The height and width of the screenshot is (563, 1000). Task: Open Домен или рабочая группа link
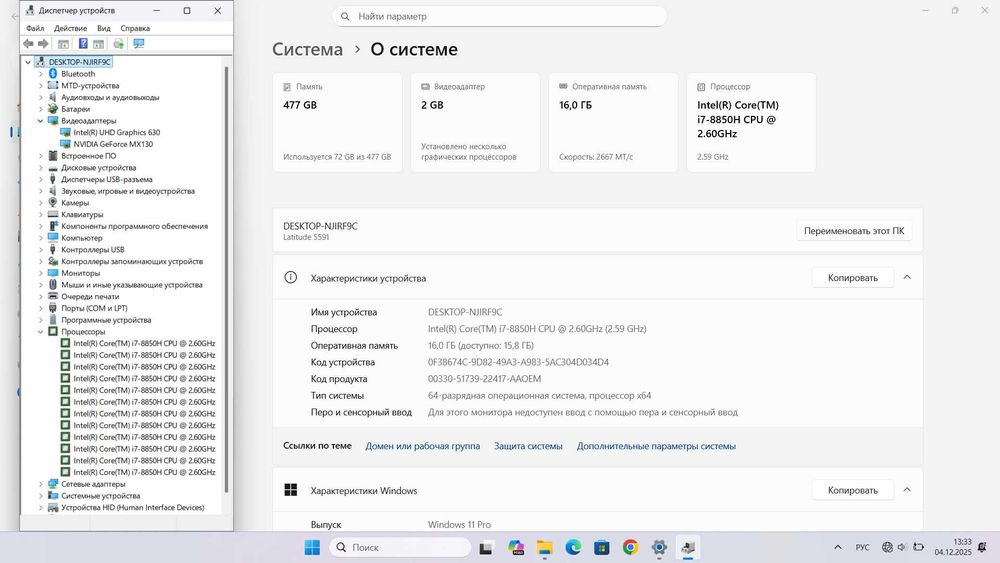pos(422,446)
